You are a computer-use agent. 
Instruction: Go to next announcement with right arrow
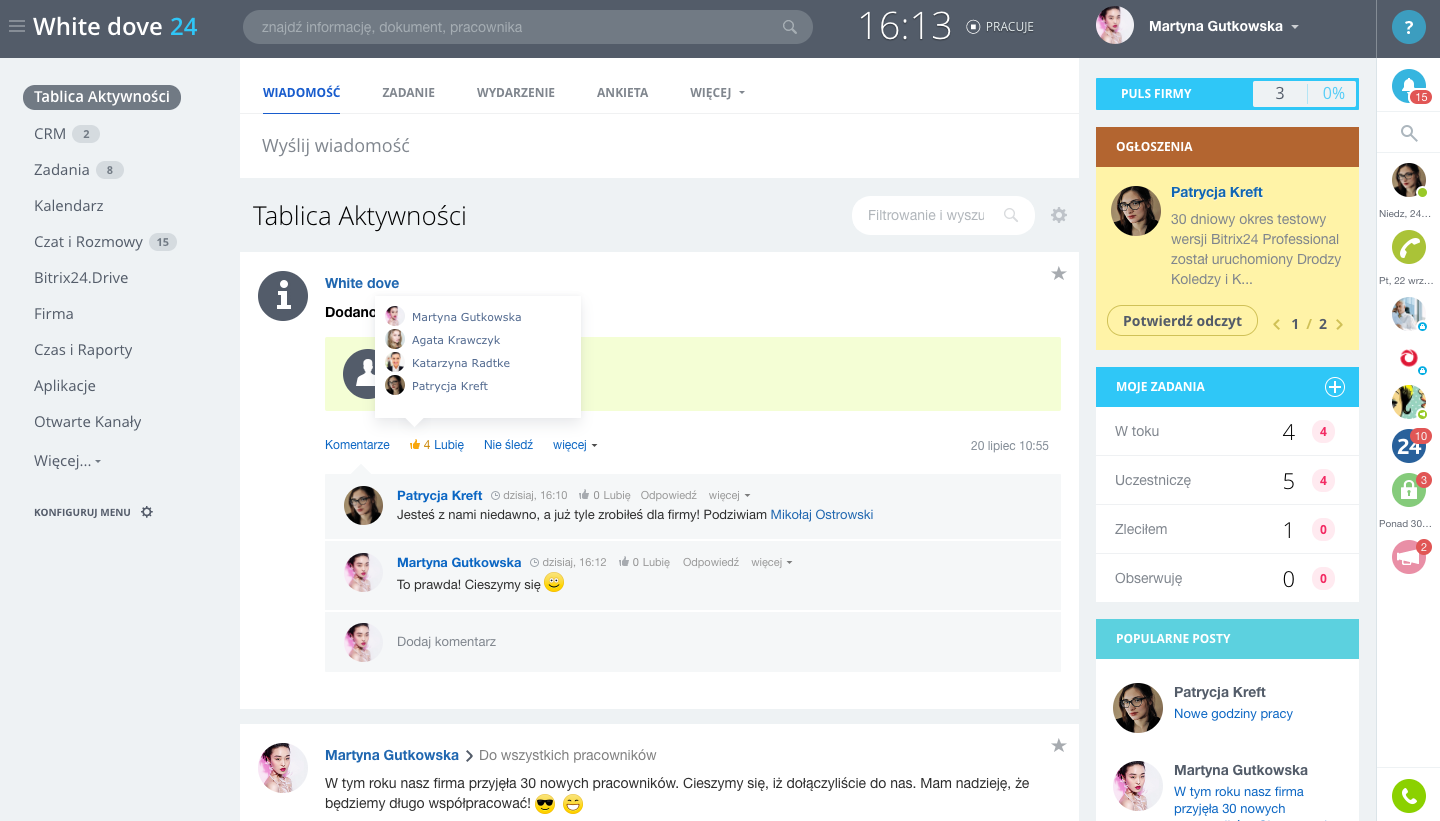click(1339, 324)
